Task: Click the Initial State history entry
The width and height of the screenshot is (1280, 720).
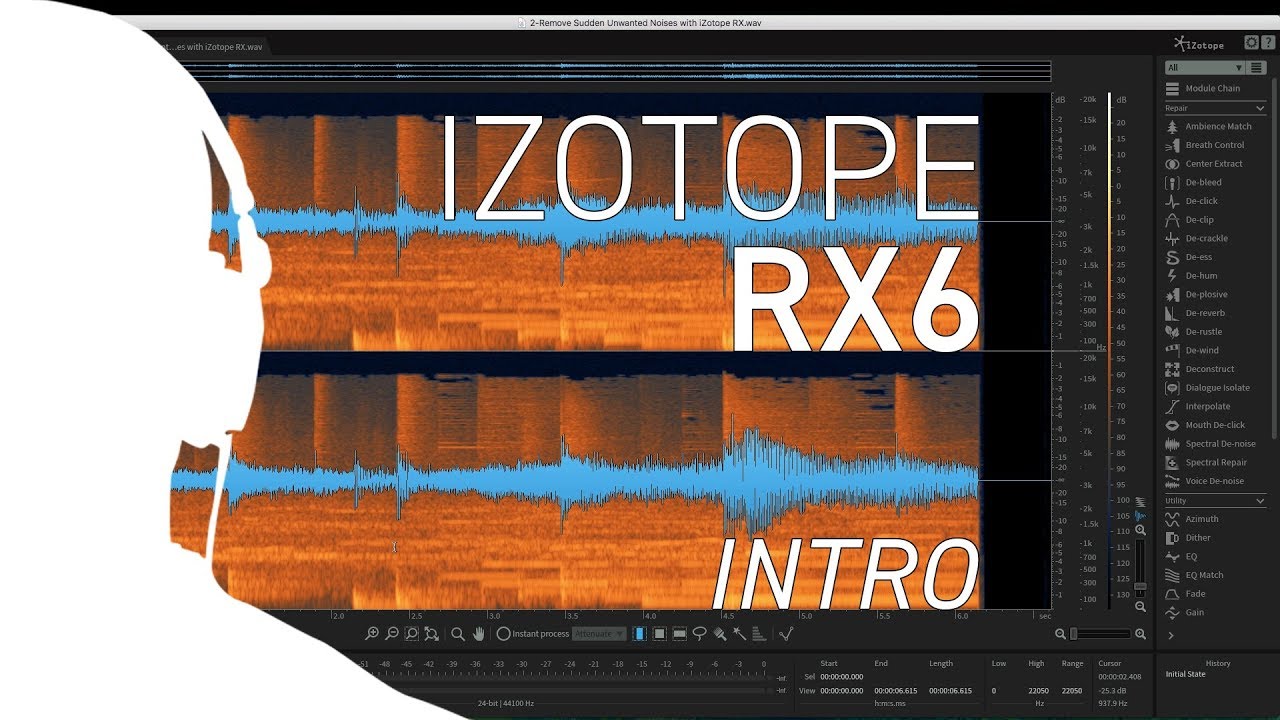Action: 1185,674
